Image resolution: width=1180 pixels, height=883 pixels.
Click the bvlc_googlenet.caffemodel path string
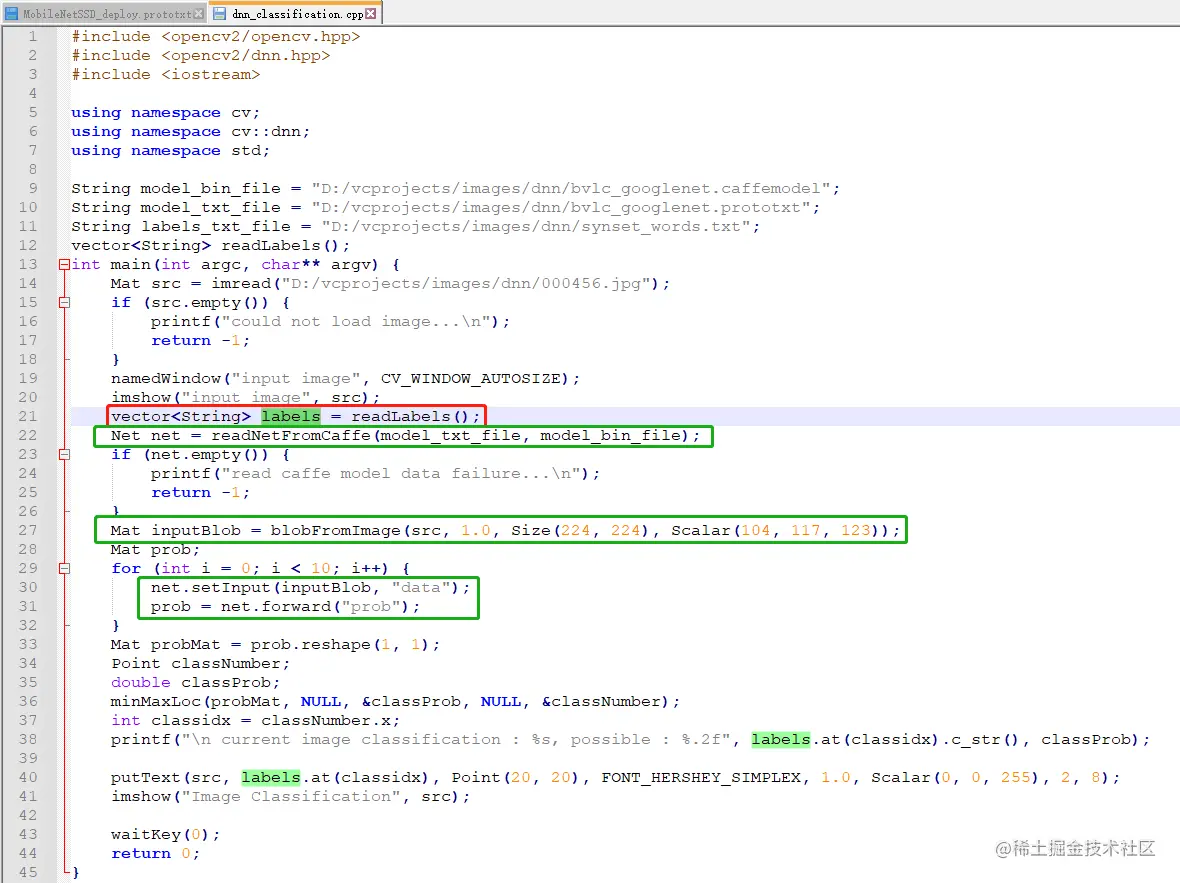click(x=571, y=188)
